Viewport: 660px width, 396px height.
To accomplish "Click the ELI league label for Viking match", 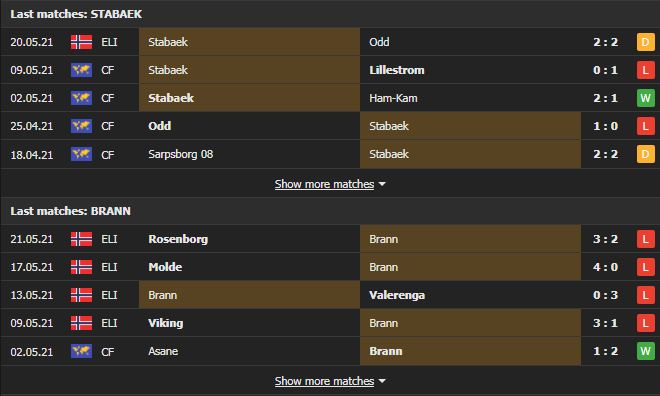I will (109, 323).
